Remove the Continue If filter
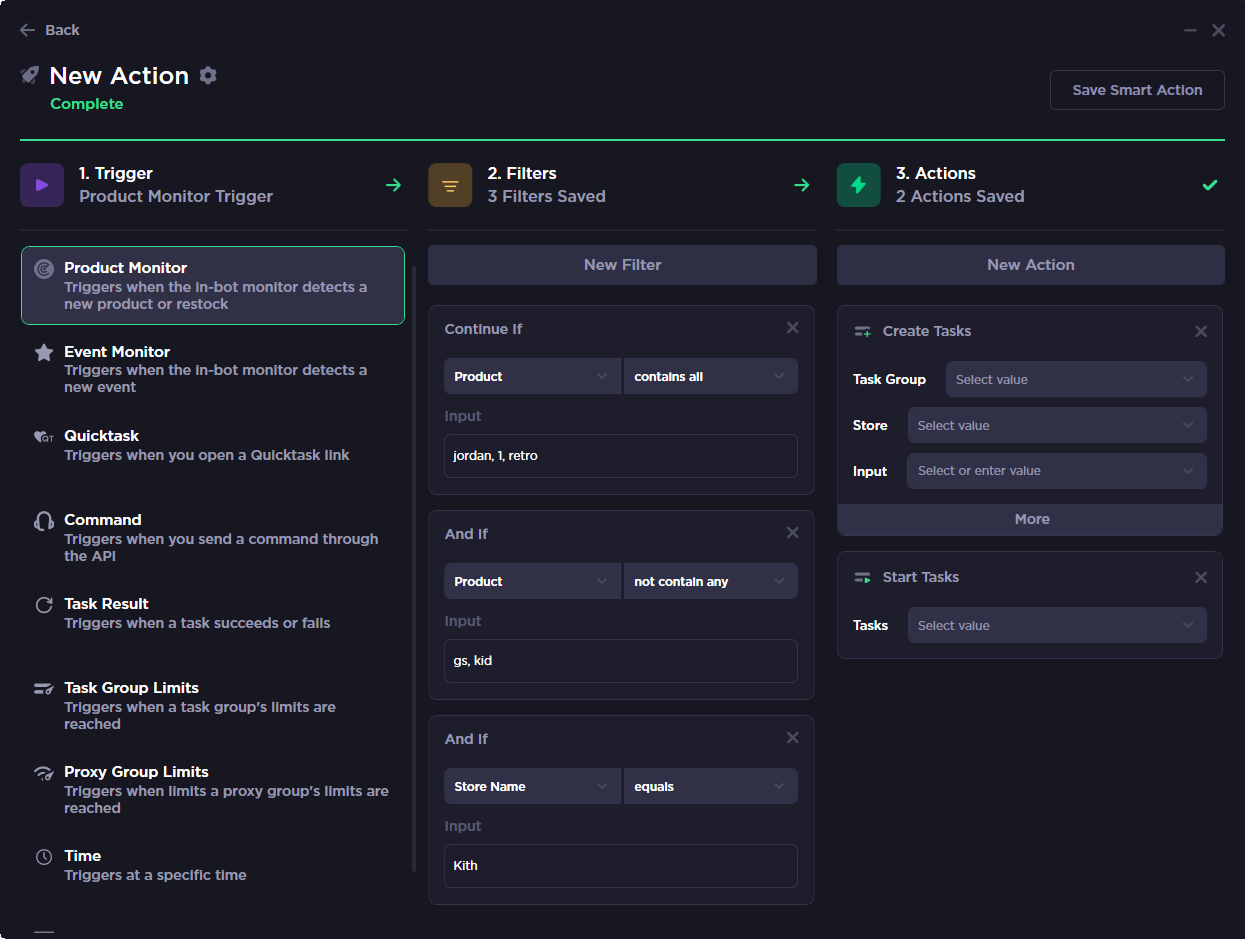This screenshot has height=939, width=1245. [x=793, y=328]
